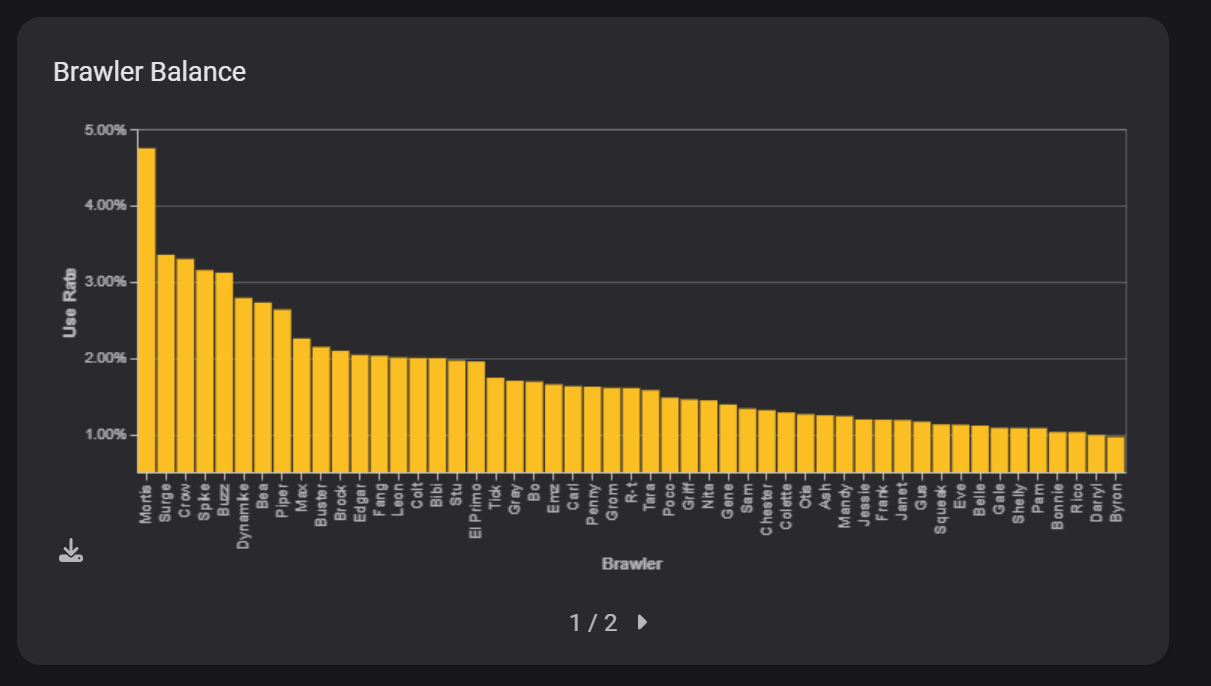Image resolution: width=1211 pixels, height=686 pixels.
Task: Click the Crow bar
Action: click(x=185, y=365)
